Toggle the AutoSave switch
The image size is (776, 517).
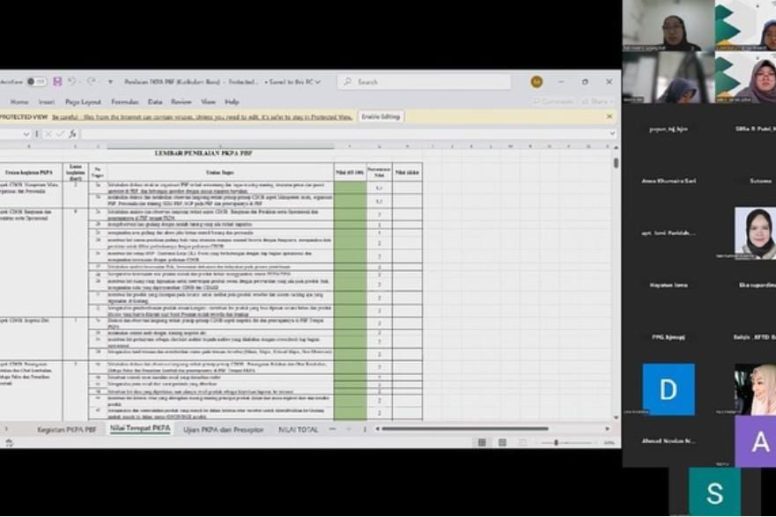(x=36, y=82)
